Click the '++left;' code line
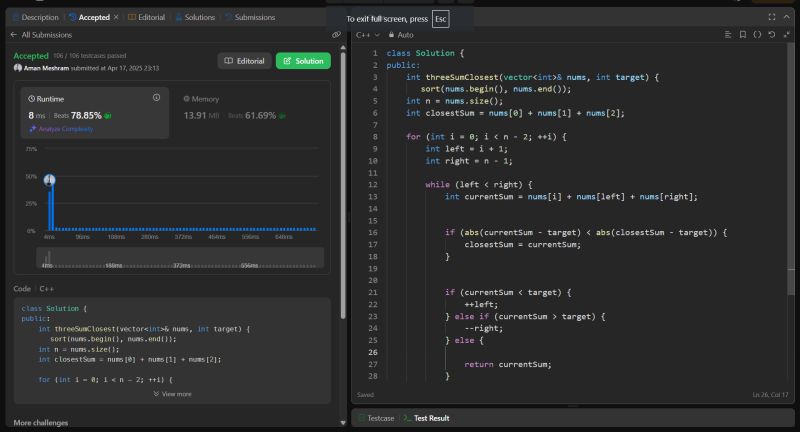This screenshot has width=800, height=432. (x=481, y=304)
